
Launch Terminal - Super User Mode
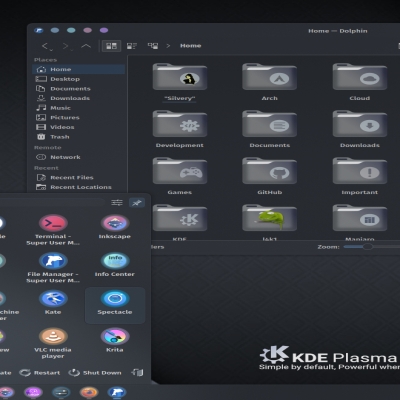(x=53, y=230)
